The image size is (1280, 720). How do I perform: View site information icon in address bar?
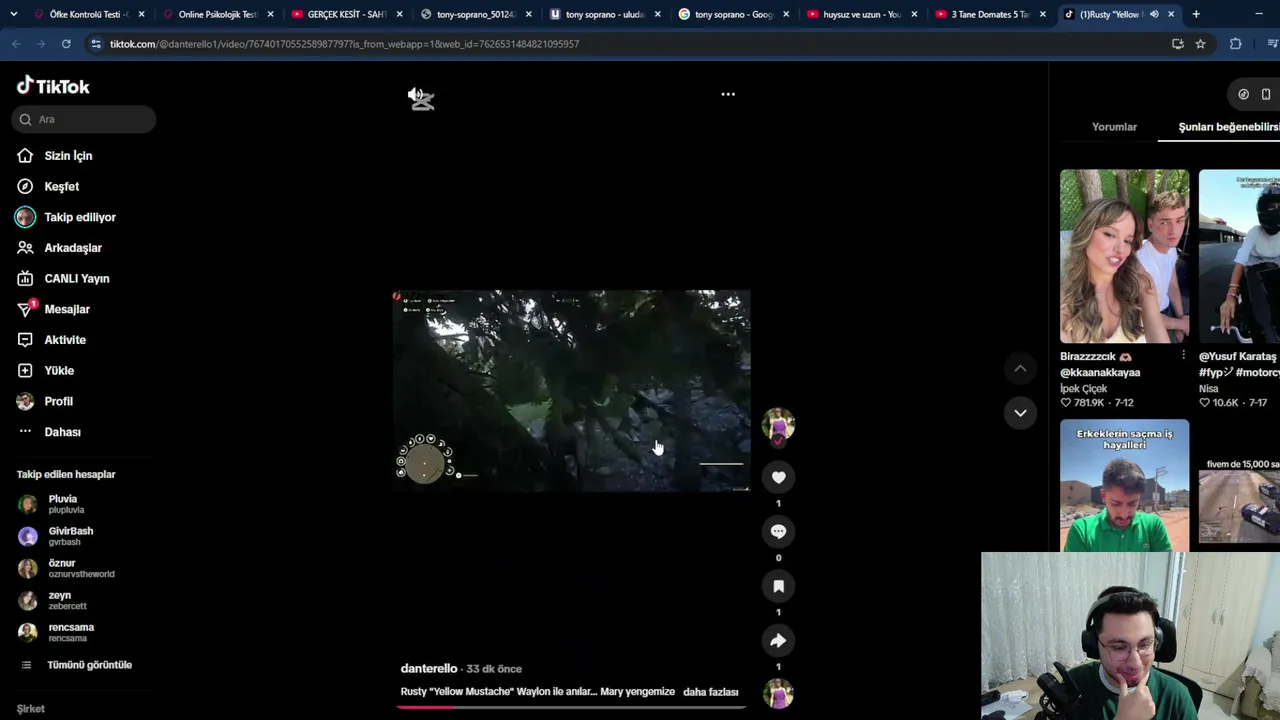point(96,44)
